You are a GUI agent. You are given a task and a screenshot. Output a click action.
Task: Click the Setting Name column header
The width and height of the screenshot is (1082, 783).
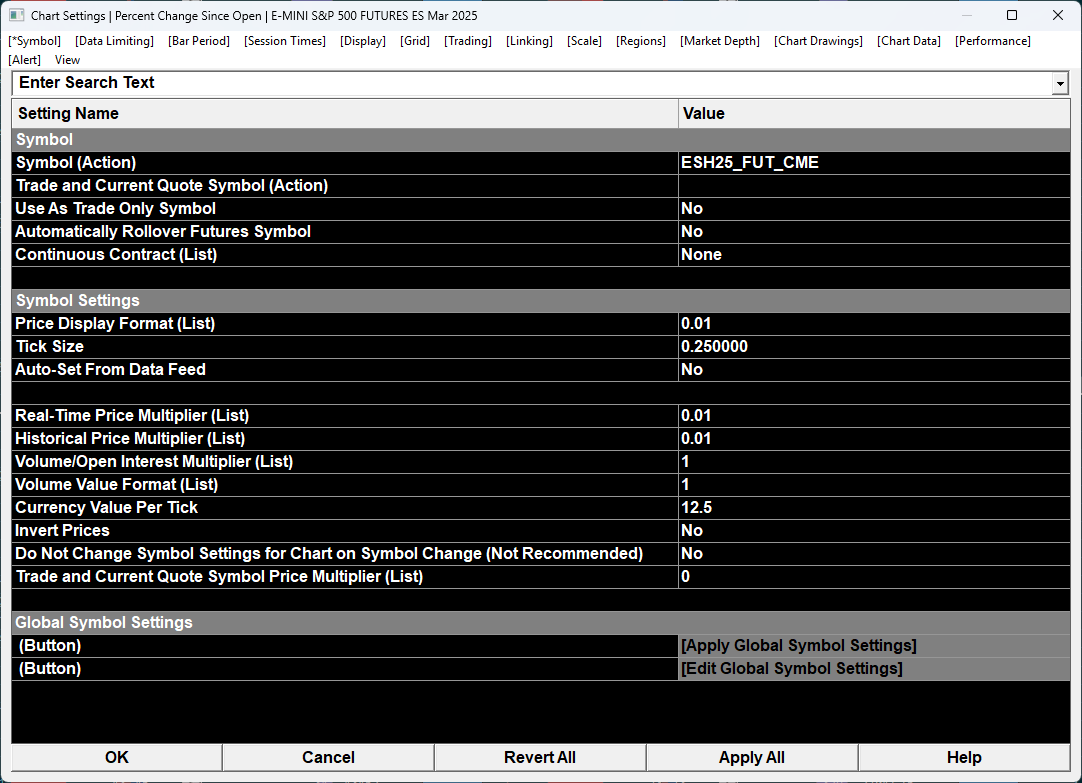pos(345,113)
